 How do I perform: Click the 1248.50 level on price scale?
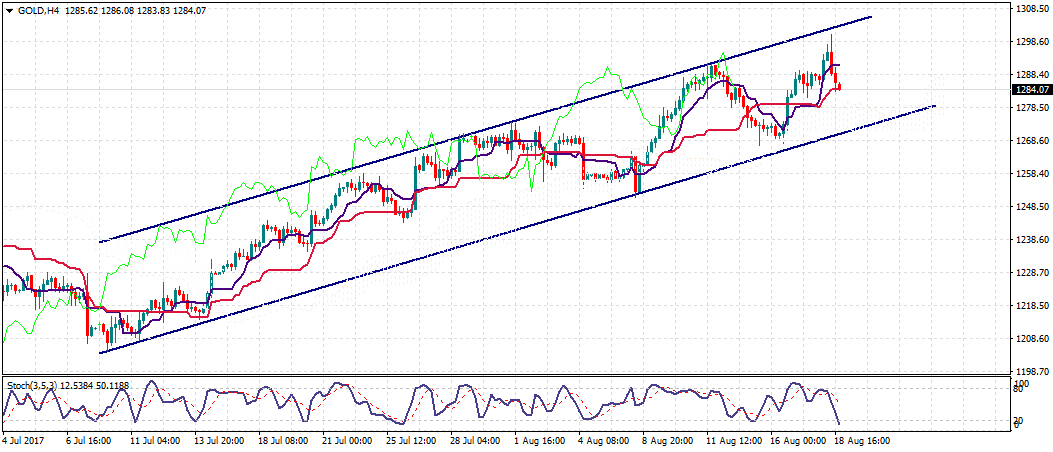coord(1029,207)
